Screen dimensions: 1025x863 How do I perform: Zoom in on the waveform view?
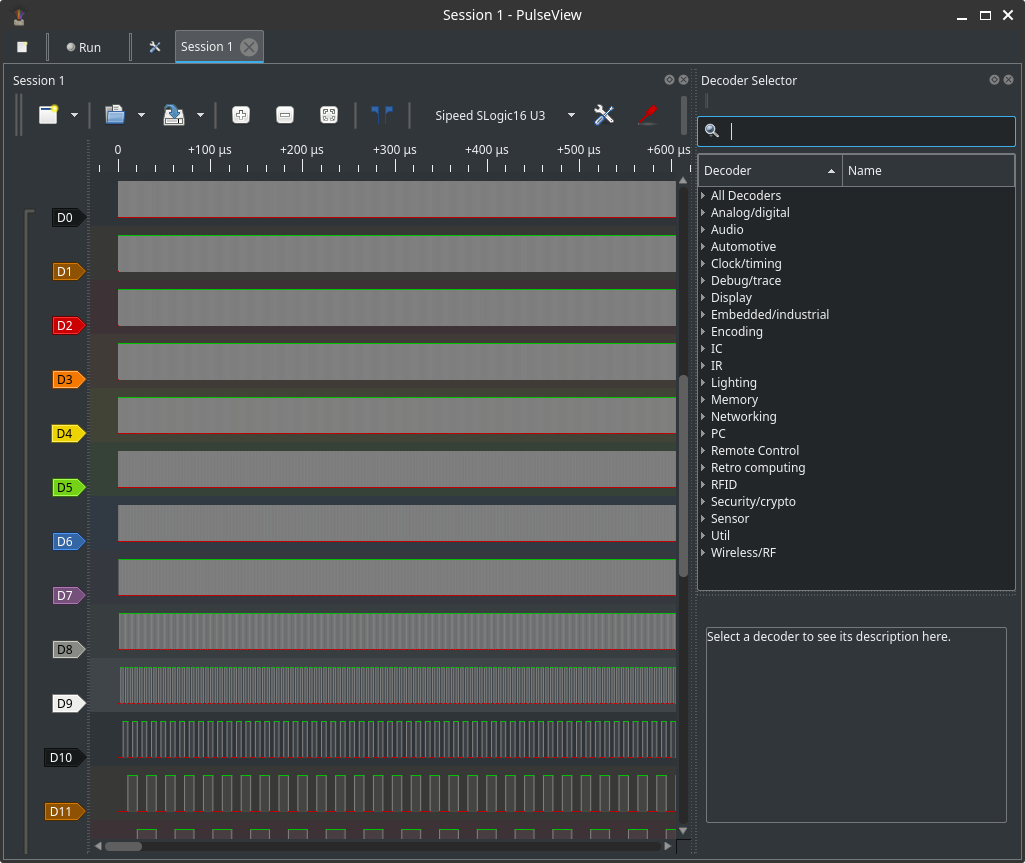point(241,115)
